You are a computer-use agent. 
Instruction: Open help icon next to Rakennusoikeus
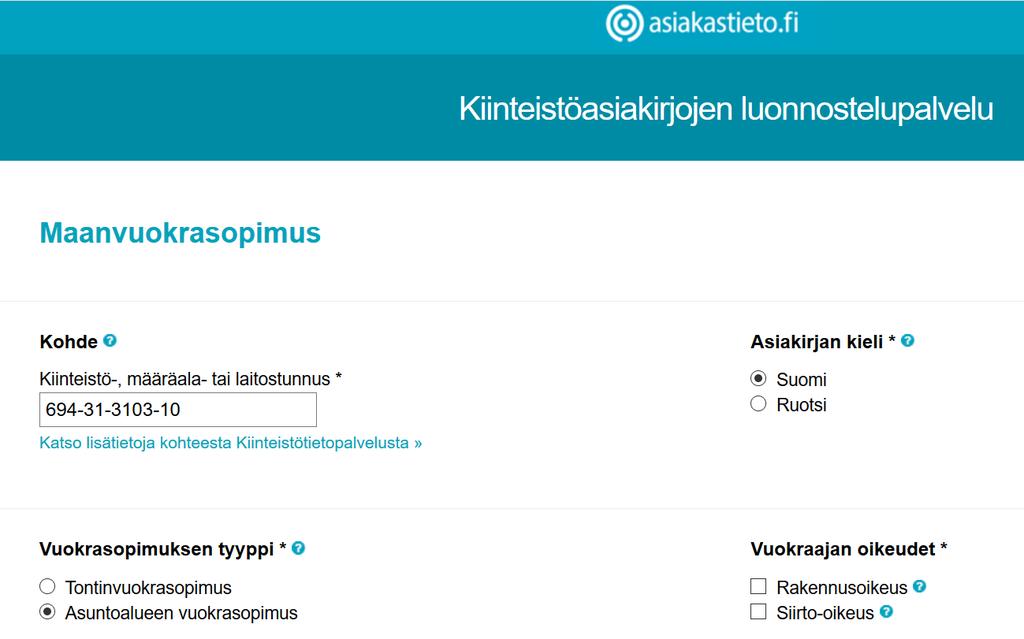point(920,586)
